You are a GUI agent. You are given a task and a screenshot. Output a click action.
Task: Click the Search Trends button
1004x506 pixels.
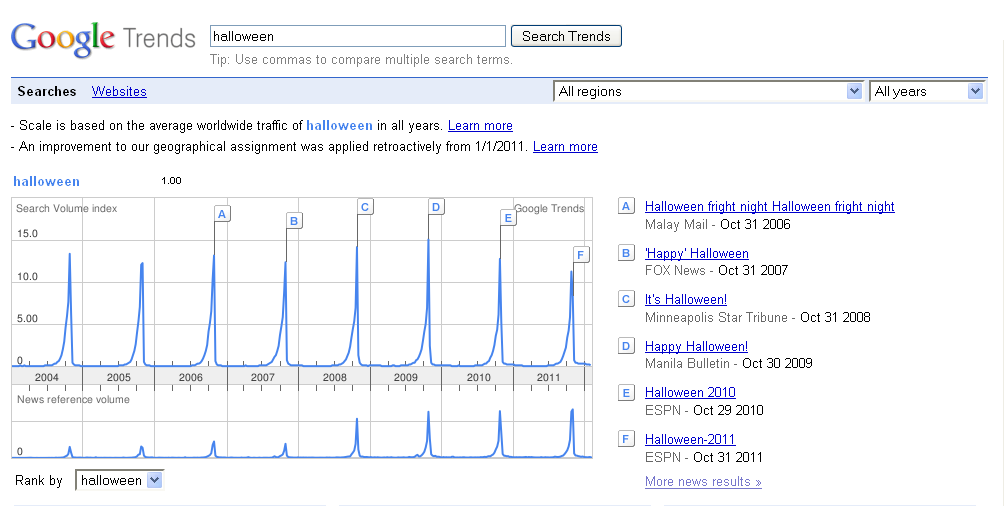tap(566, 37)
